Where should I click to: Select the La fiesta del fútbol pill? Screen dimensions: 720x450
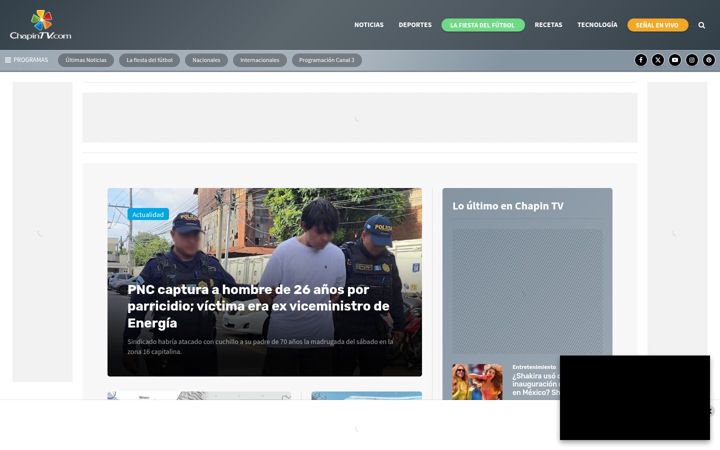pos(149,60)
